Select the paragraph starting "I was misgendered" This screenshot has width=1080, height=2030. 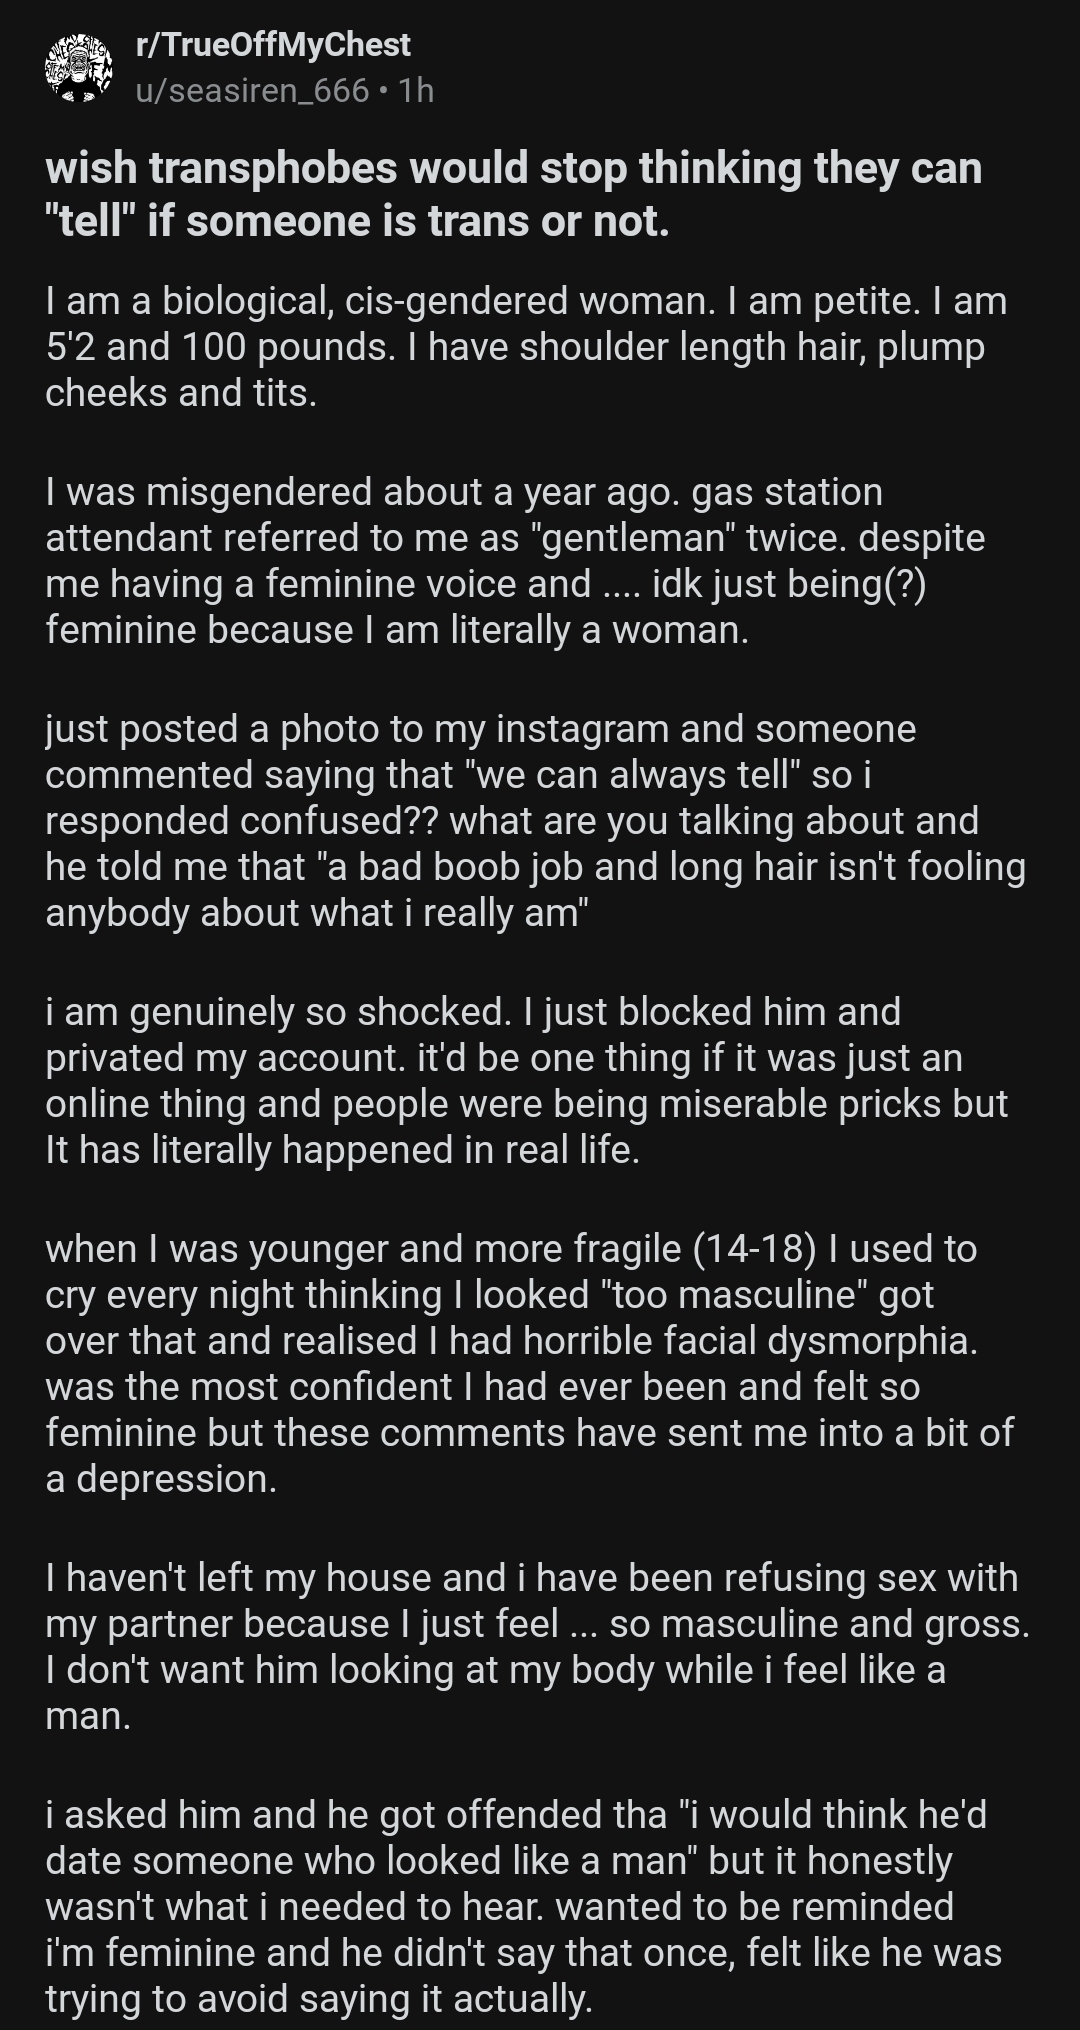pos(515,561)
